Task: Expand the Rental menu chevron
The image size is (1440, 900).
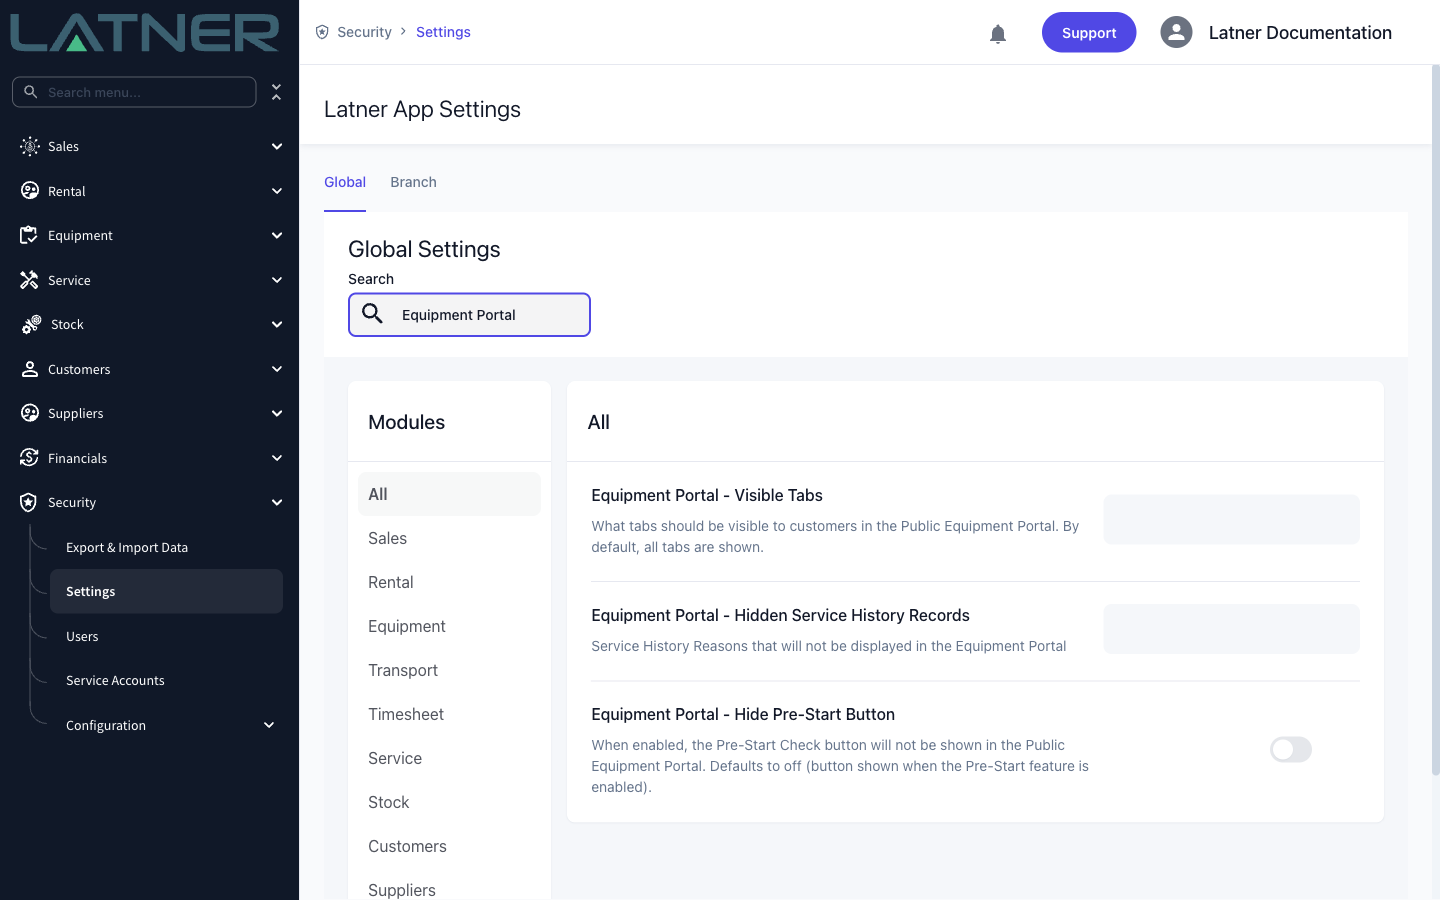Action: [277, 191]
